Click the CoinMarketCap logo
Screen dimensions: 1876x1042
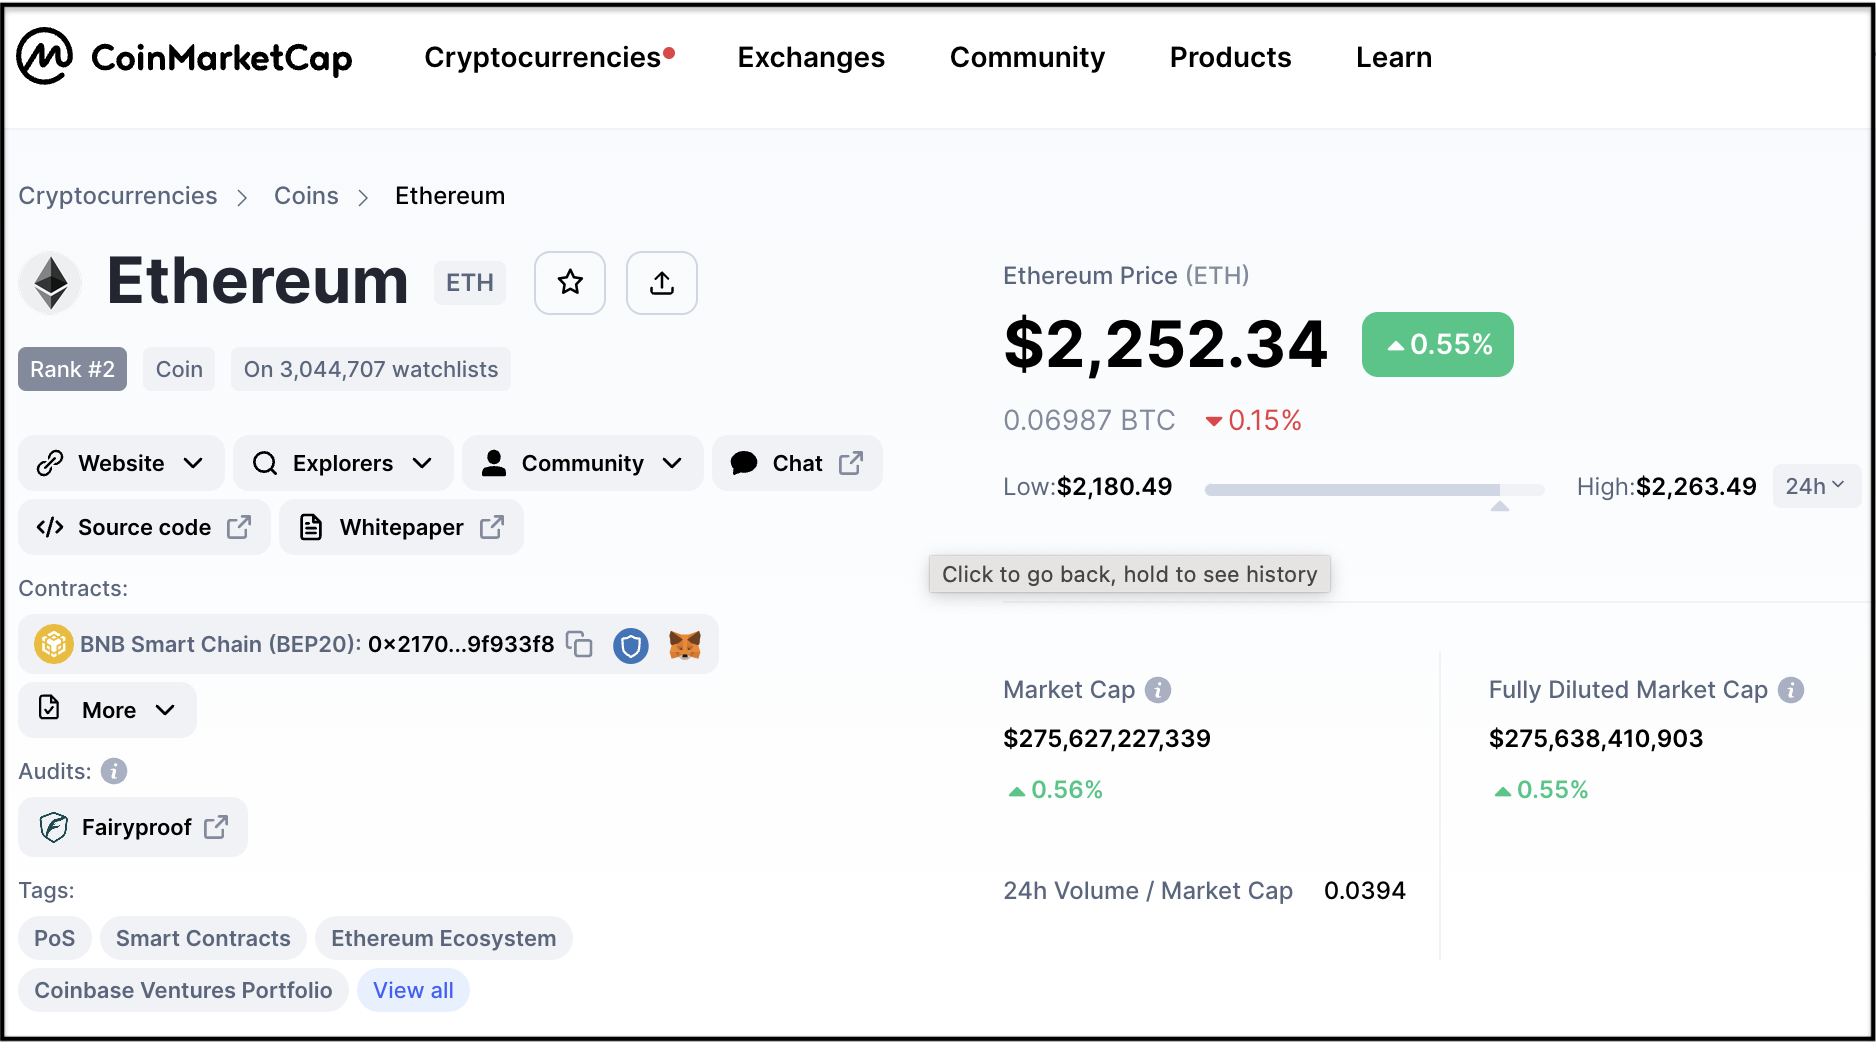point(185,57)
